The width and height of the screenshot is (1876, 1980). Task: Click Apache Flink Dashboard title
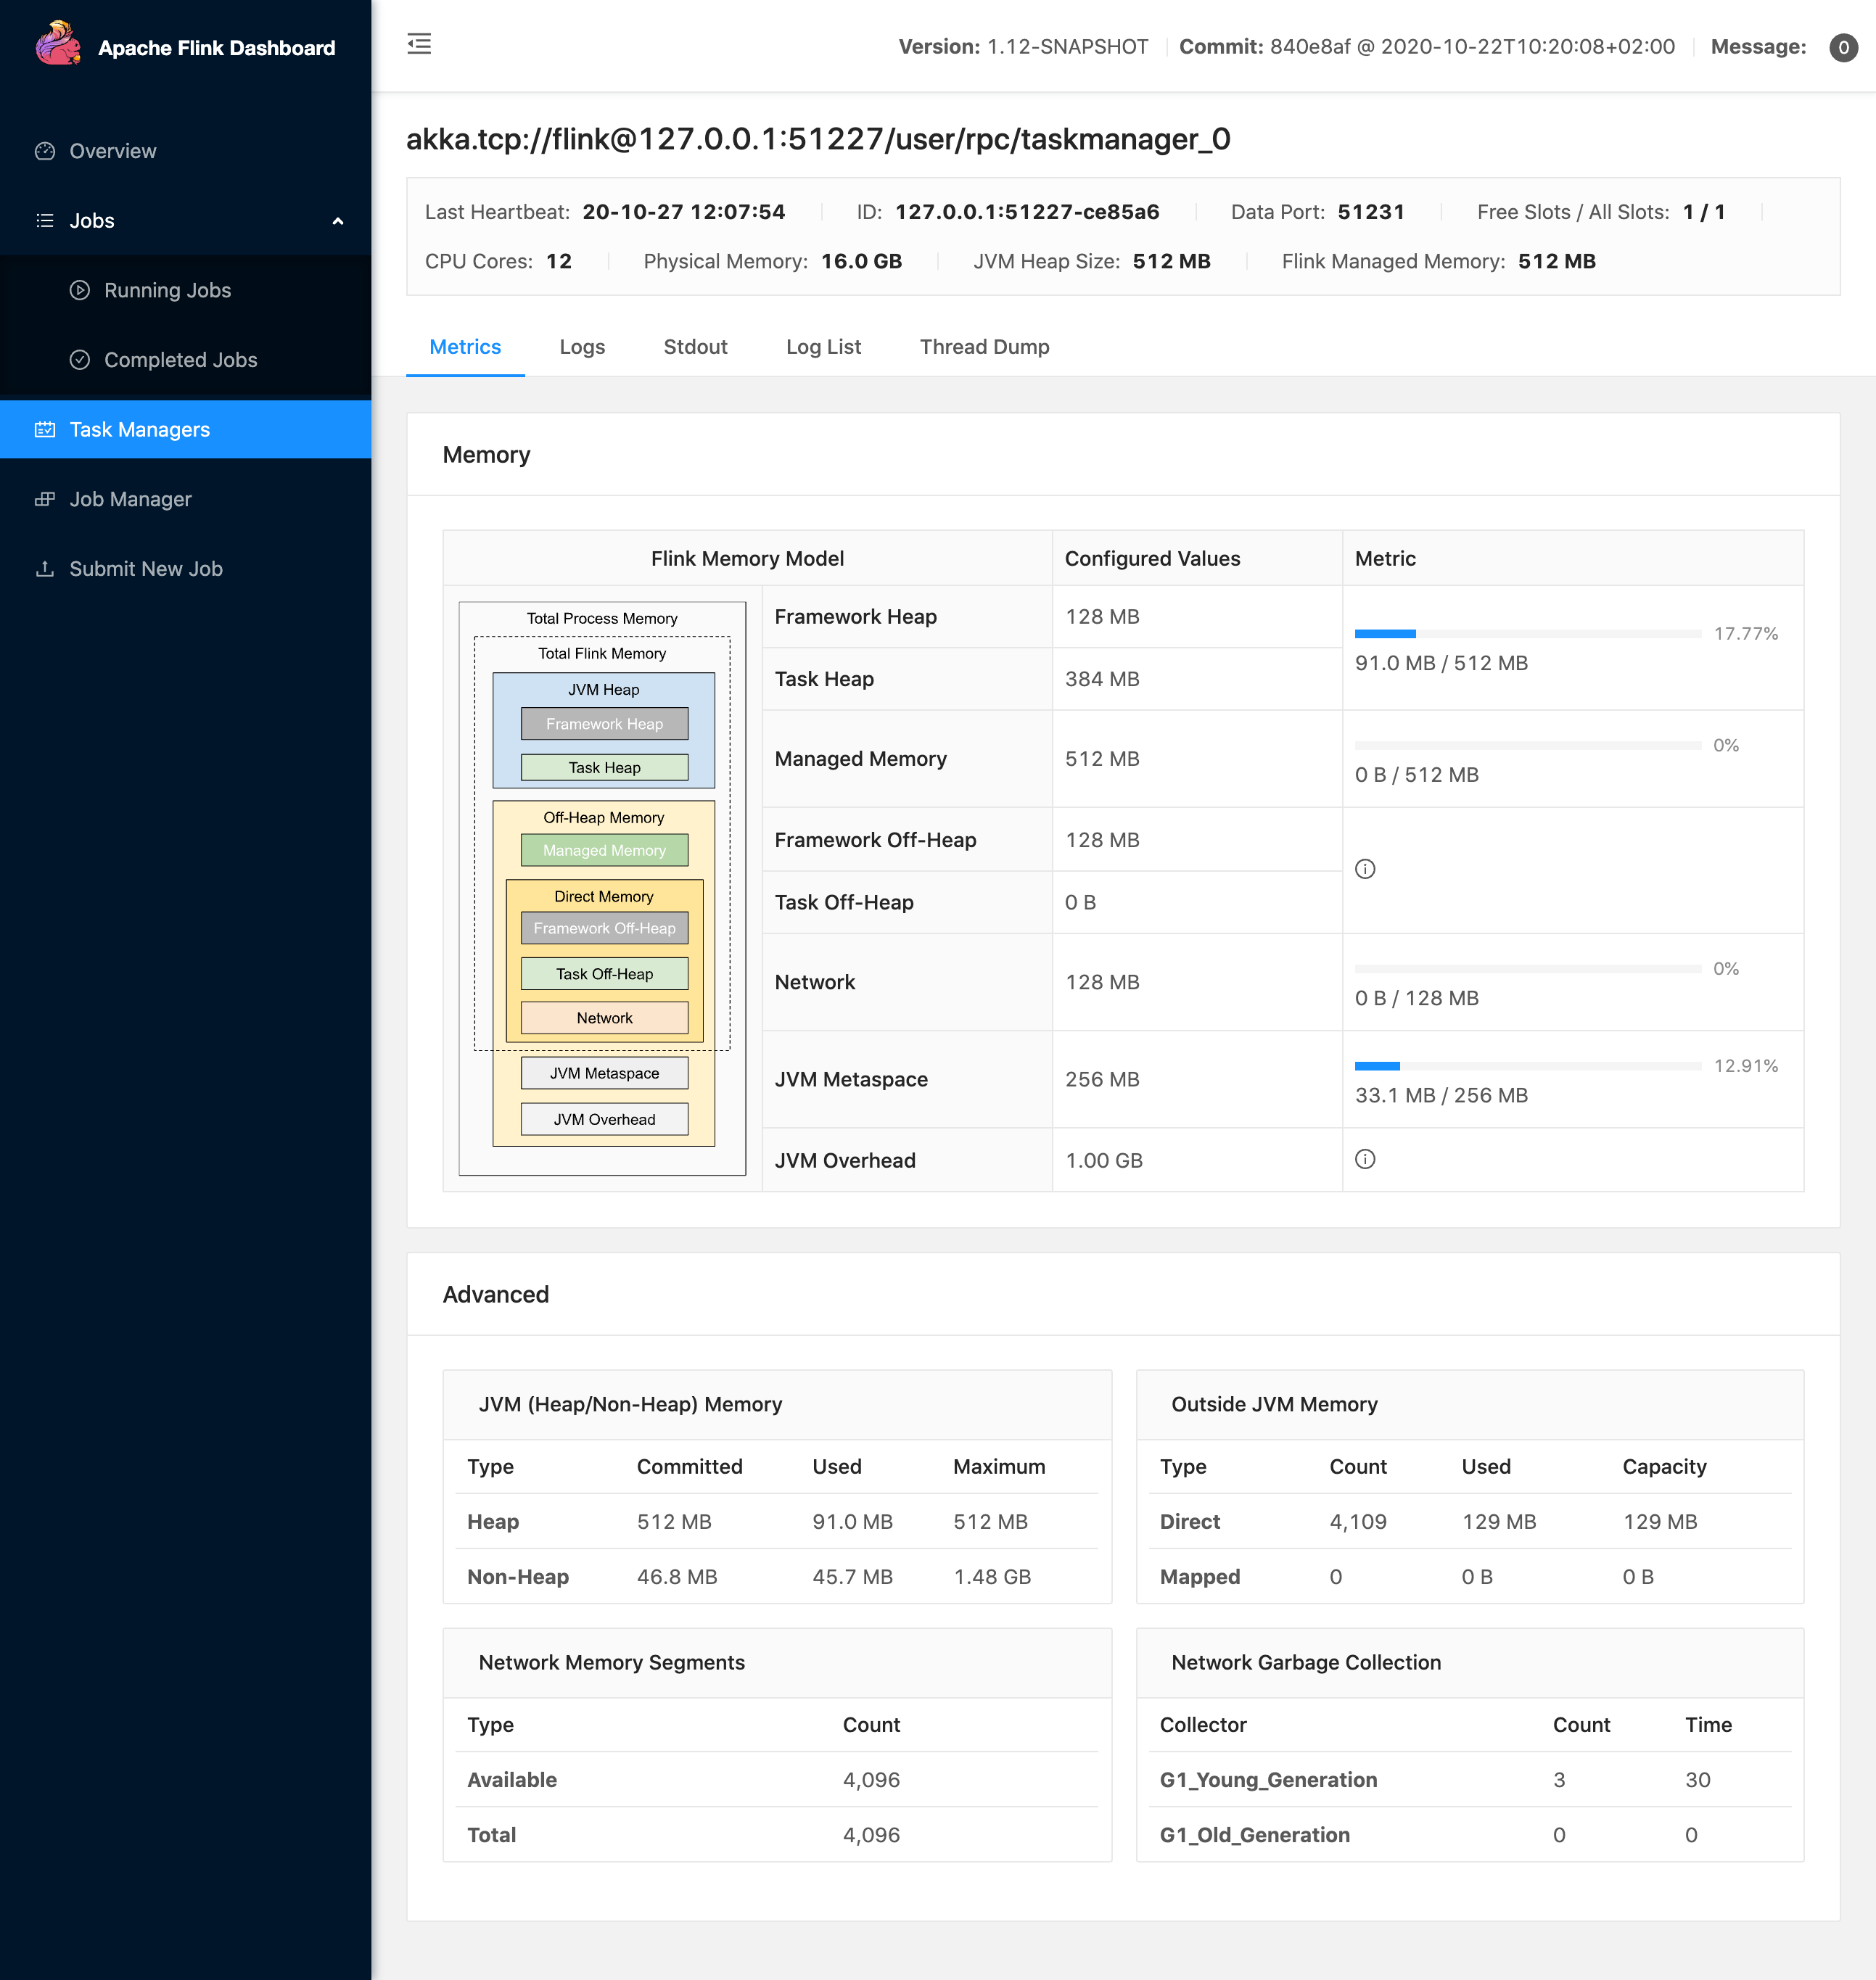click(216, 48)
